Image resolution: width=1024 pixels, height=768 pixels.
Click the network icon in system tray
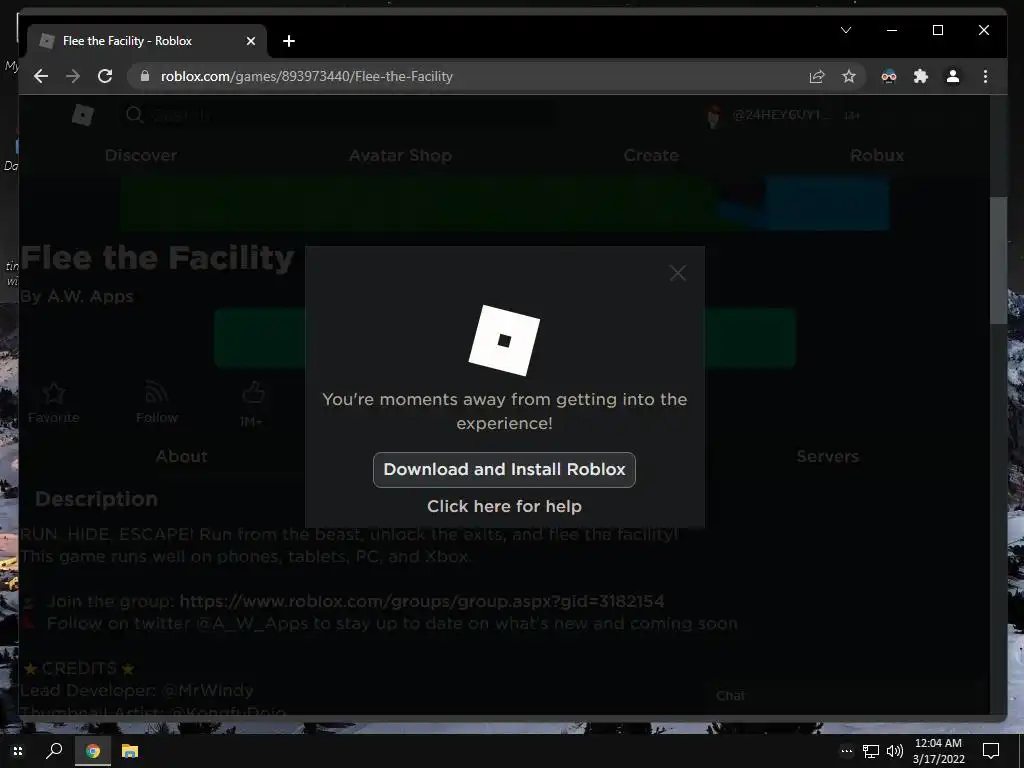871,752
